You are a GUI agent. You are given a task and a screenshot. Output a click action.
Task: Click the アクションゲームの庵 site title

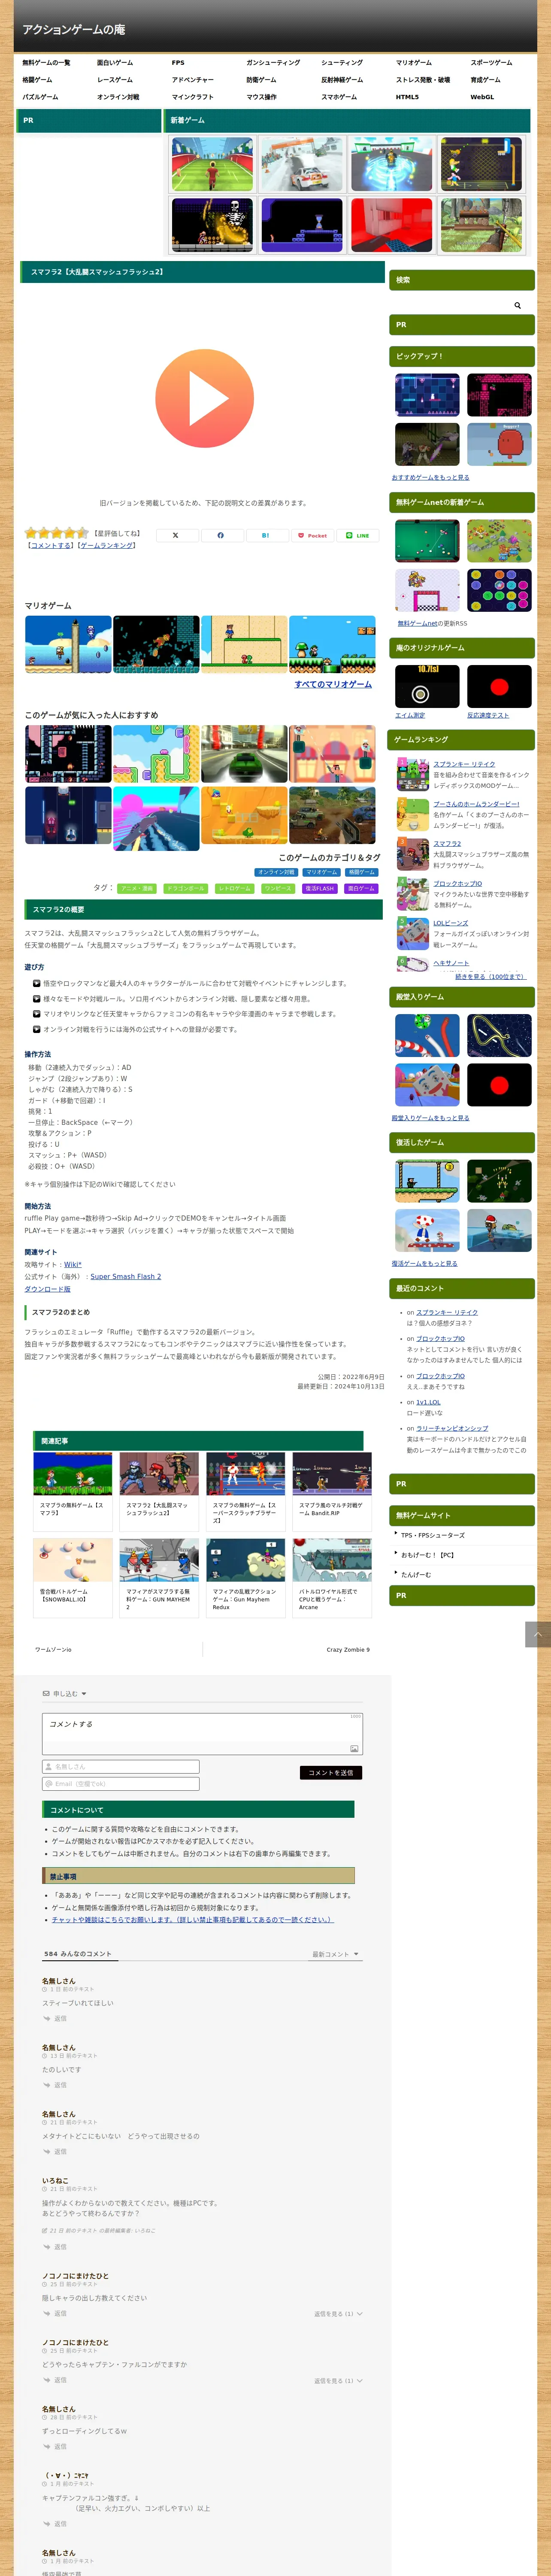[x=73, y=29]
